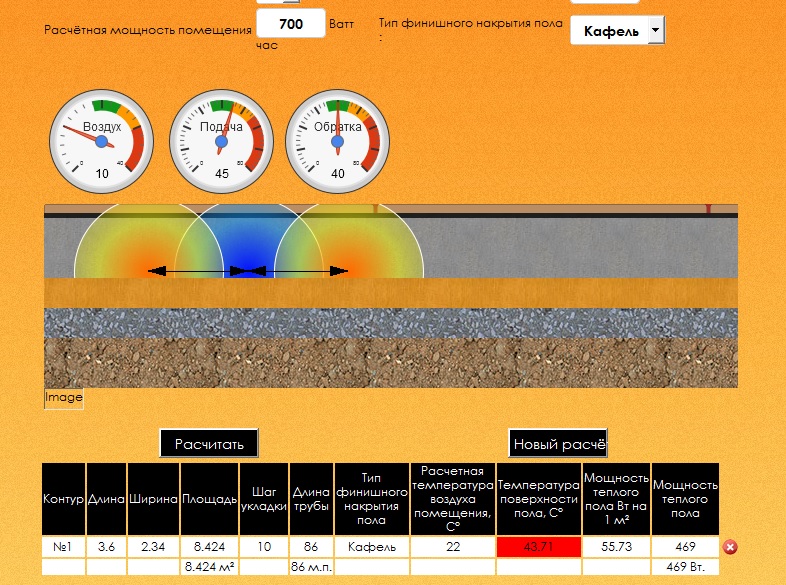Click the Длина column header
The height and width of the screenshot is (585, 786).
[x=106, y=499]
